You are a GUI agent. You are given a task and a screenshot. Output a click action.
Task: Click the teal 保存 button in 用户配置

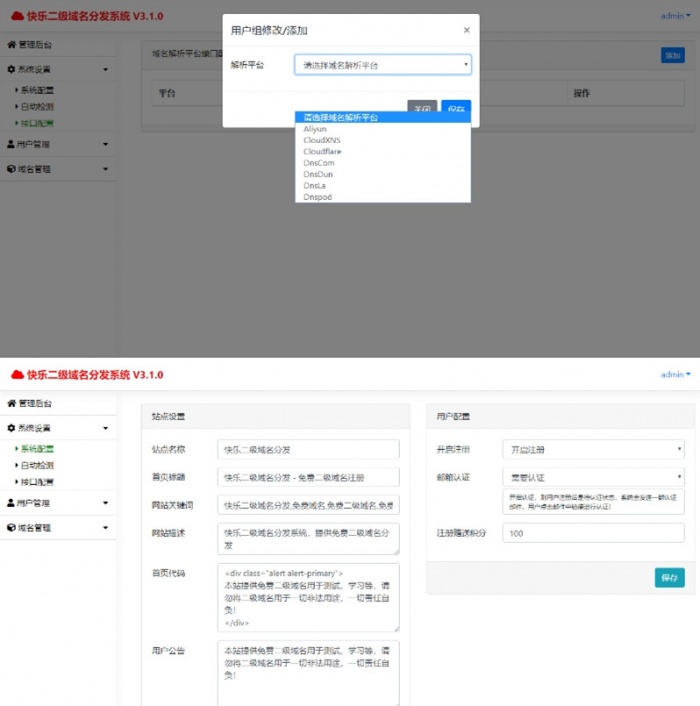pyautogui.click(x=669, y=578)
